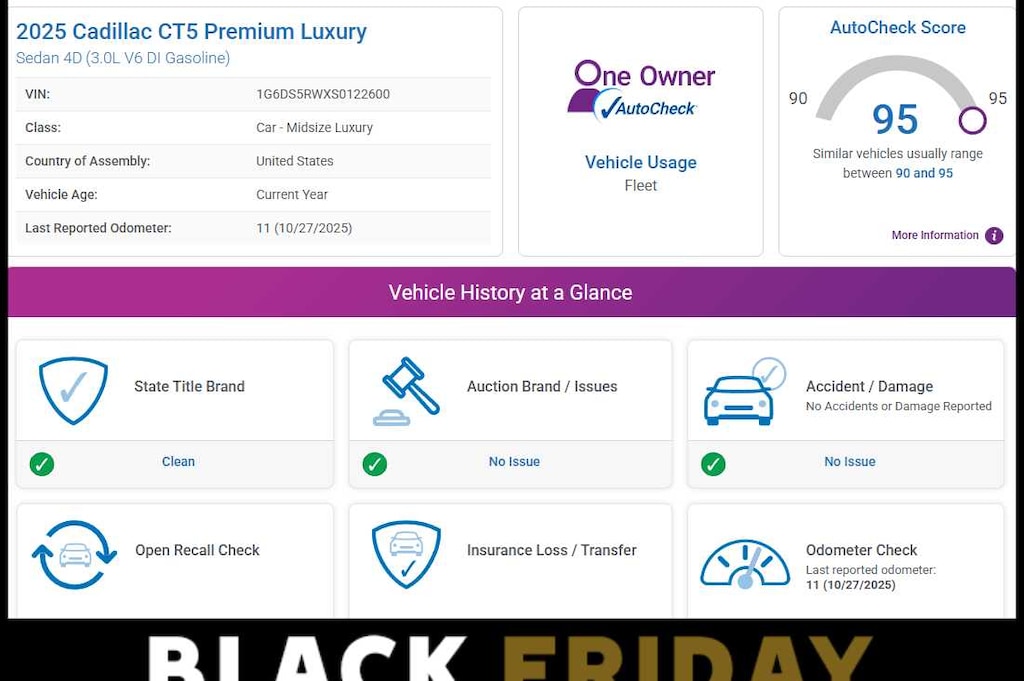Click the Clean title status link
Viewport: 1024px width, 681px height.
[178, 462]
